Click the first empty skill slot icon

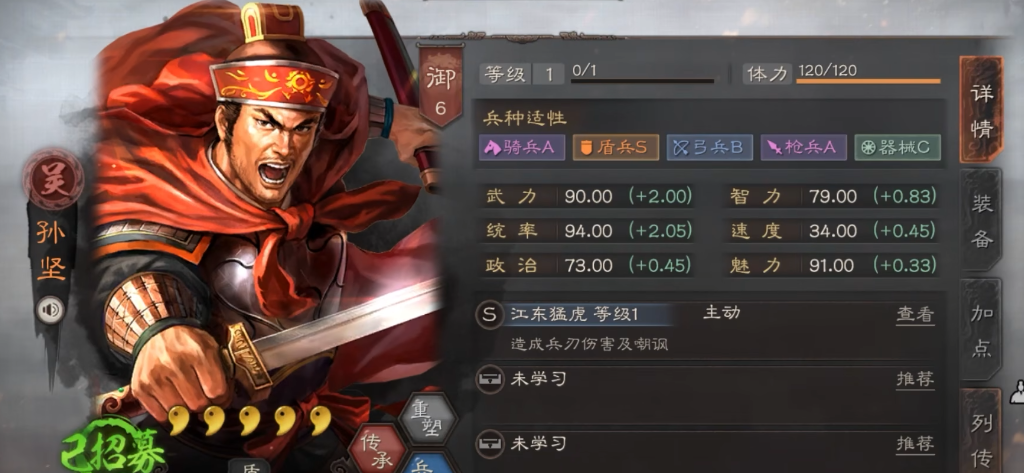tap(490, 379)
